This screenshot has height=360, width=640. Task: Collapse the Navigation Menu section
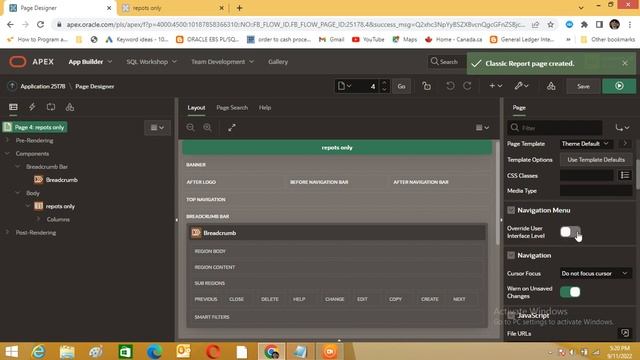coord(511,210)
